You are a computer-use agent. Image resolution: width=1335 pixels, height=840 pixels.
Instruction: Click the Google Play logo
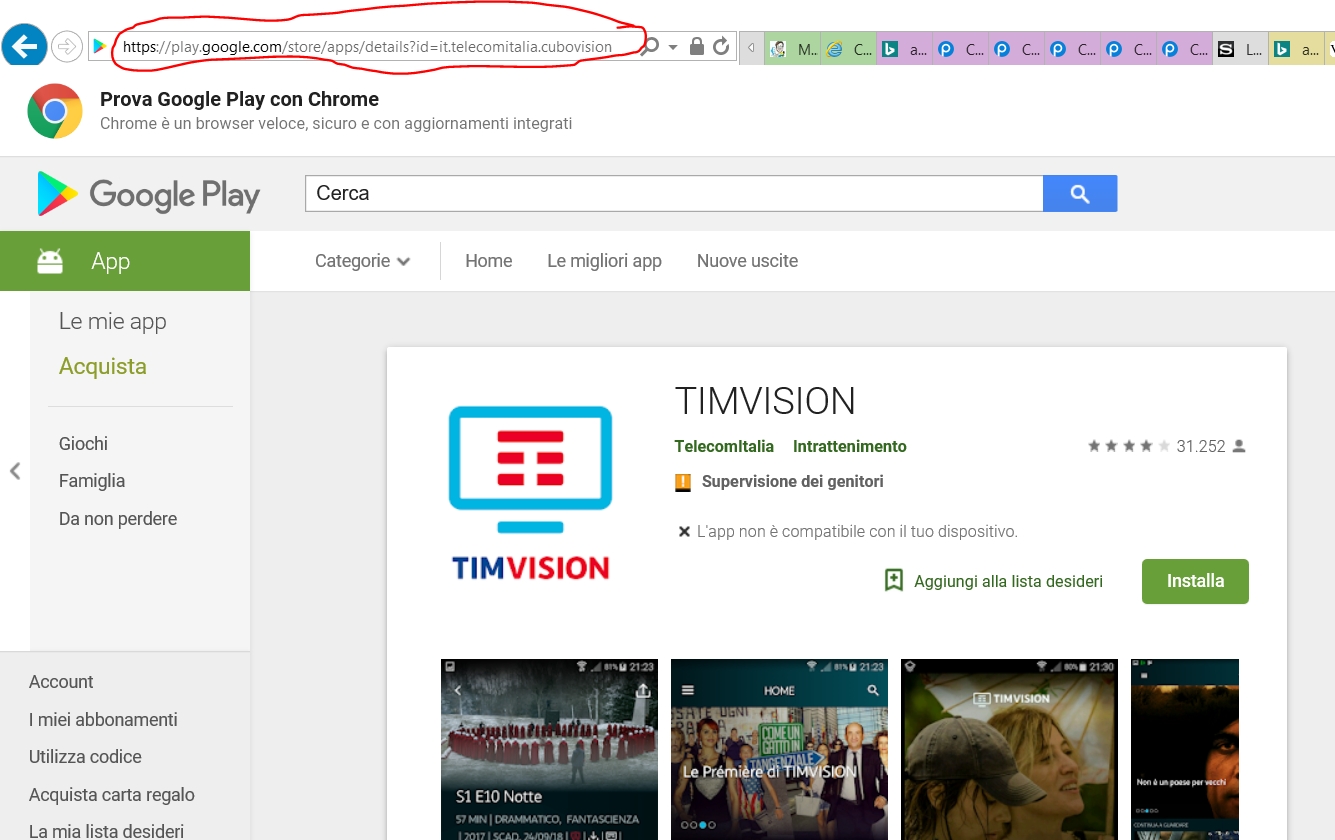coord(148,194)
